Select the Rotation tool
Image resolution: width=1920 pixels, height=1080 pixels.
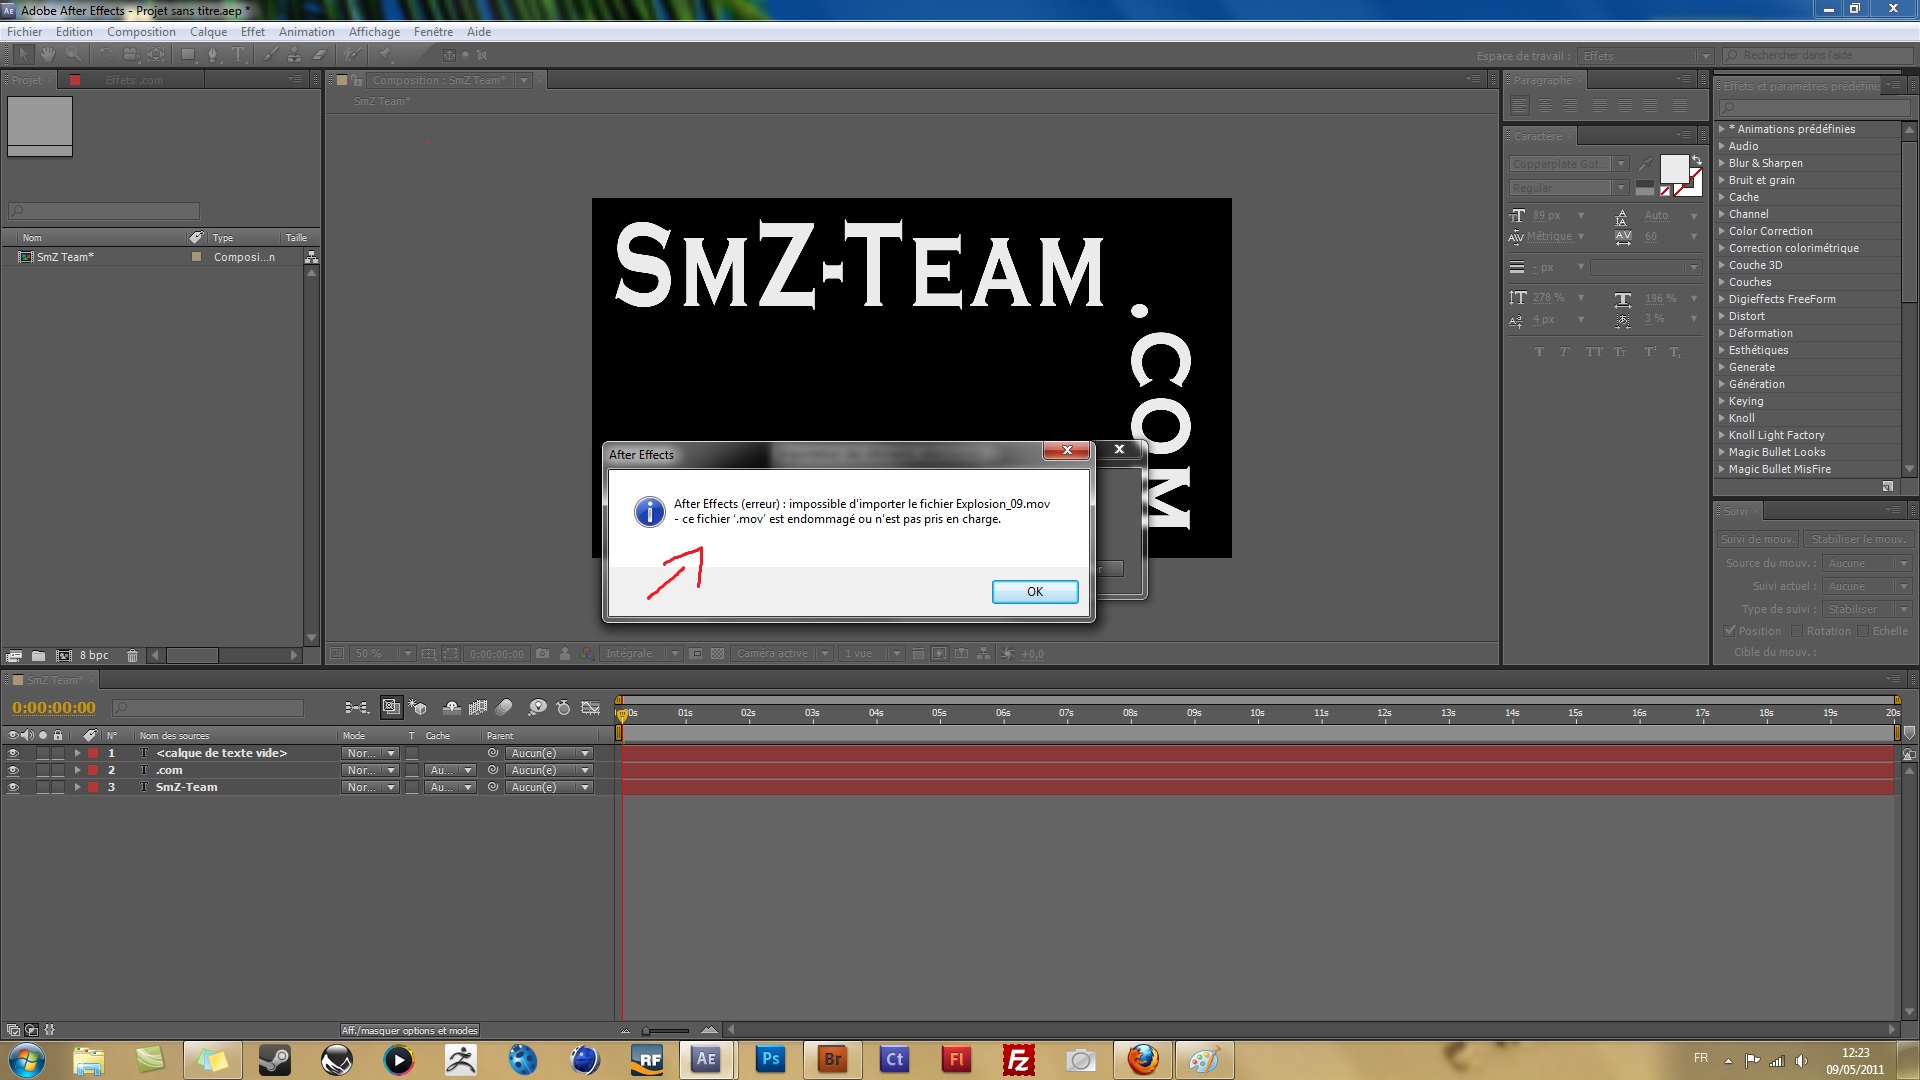tap(107, 55)
